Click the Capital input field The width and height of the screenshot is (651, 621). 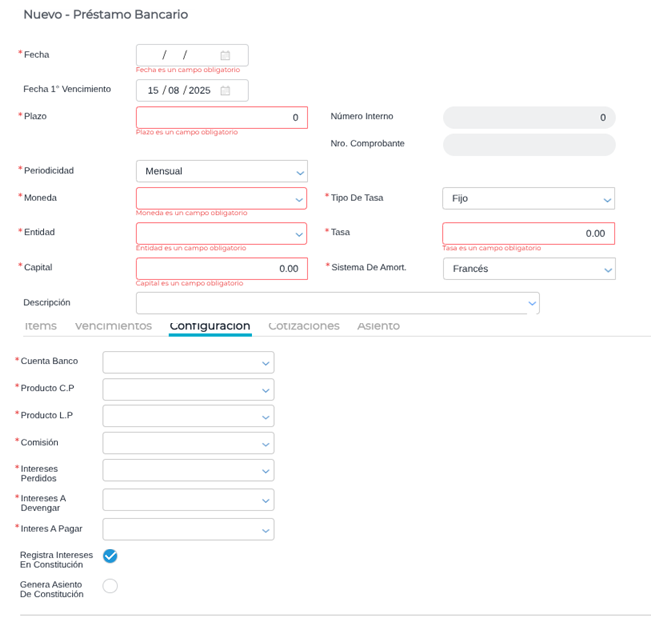[222, 269]
